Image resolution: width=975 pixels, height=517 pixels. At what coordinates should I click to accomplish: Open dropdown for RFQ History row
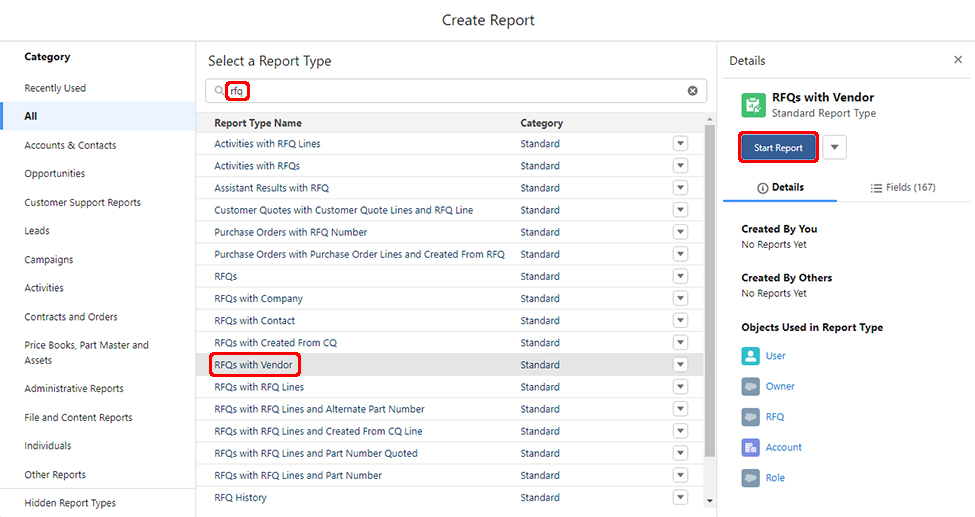click(680, 498)
